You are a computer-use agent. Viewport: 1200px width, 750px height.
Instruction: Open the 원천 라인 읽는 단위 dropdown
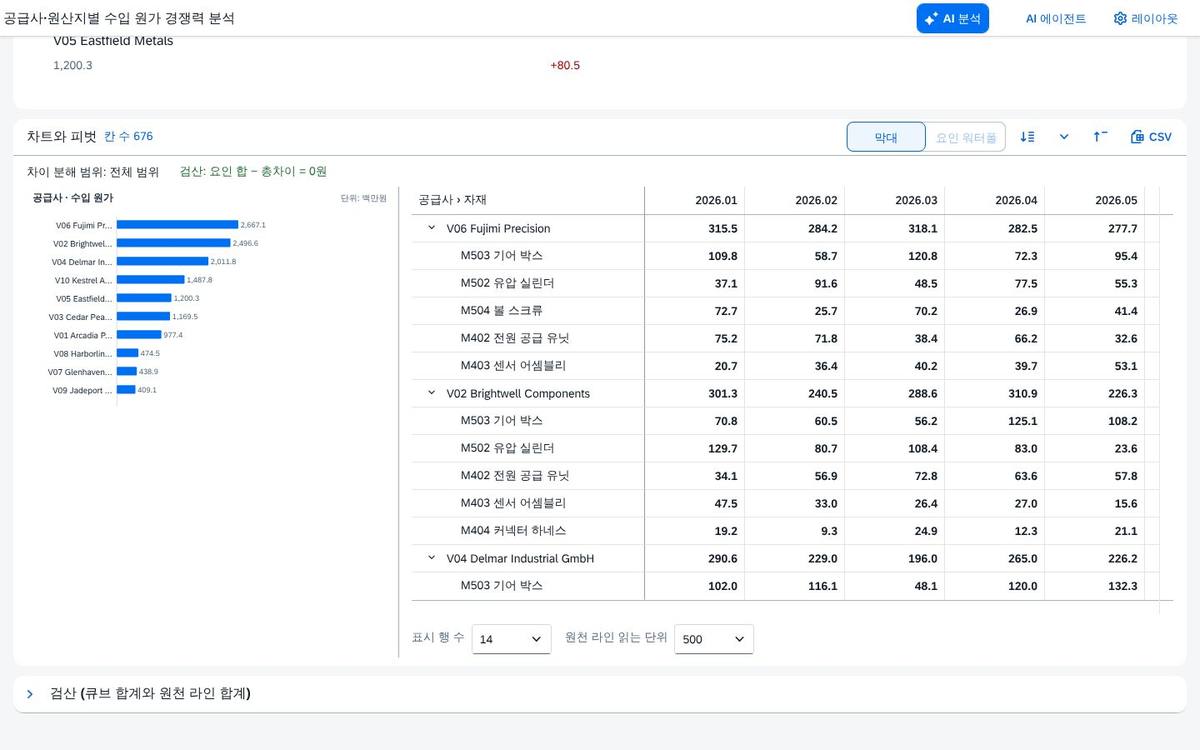[714, 639]
